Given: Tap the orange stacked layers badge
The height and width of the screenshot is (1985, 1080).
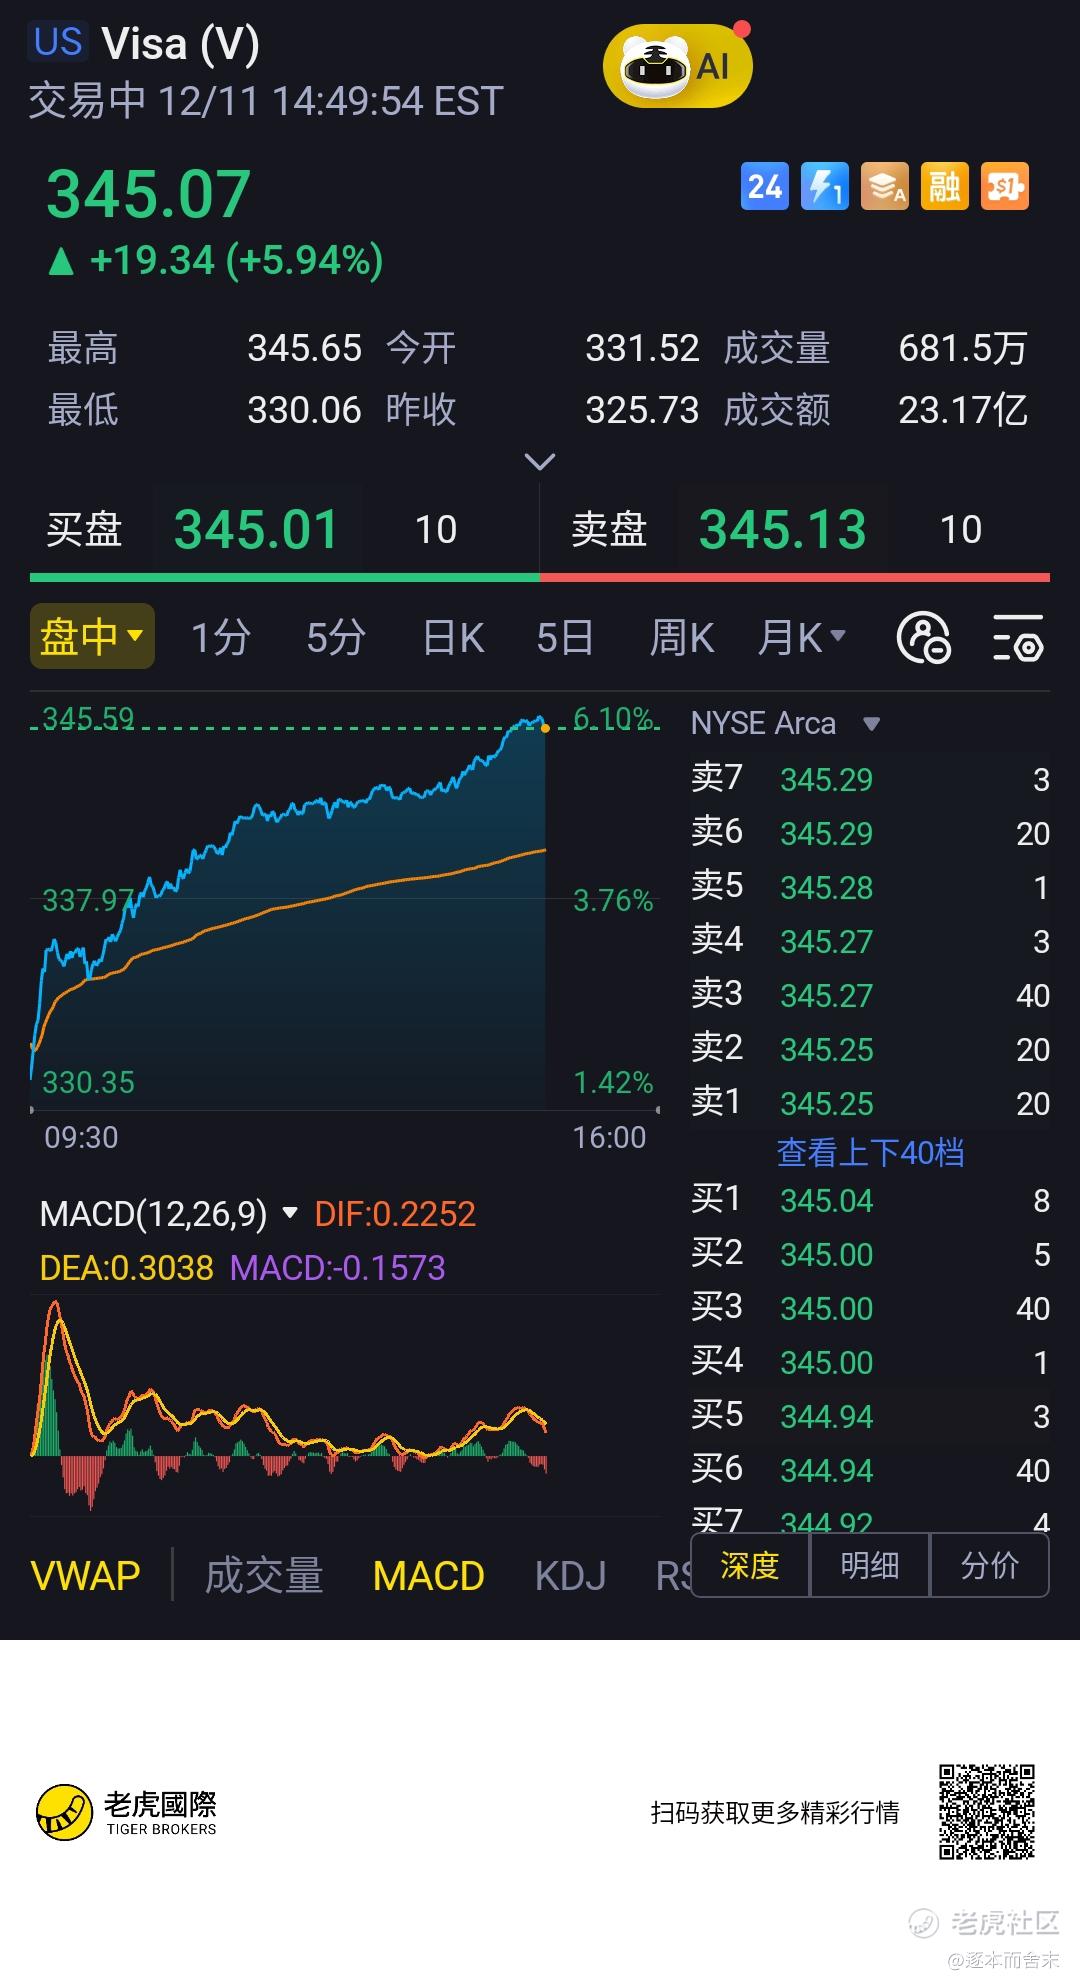Looking at the screenshot, I should [885, 187].
